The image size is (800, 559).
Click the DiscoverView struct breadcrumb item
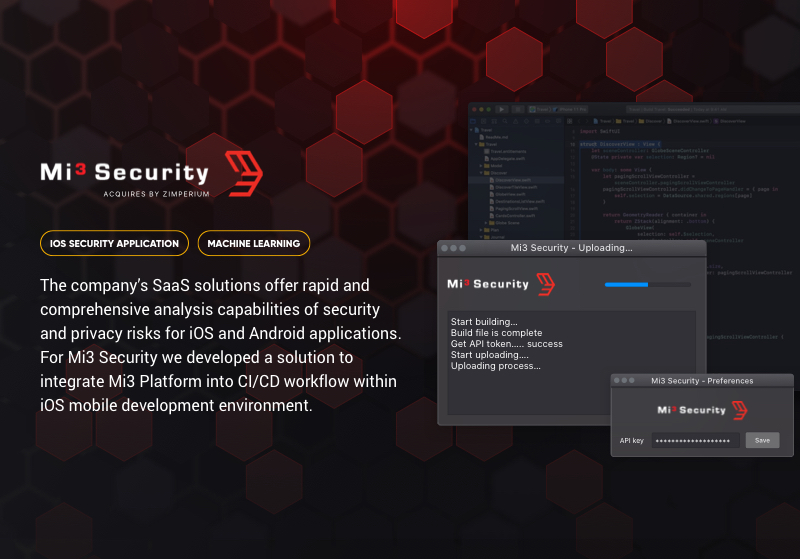click(x=730, y=121)
